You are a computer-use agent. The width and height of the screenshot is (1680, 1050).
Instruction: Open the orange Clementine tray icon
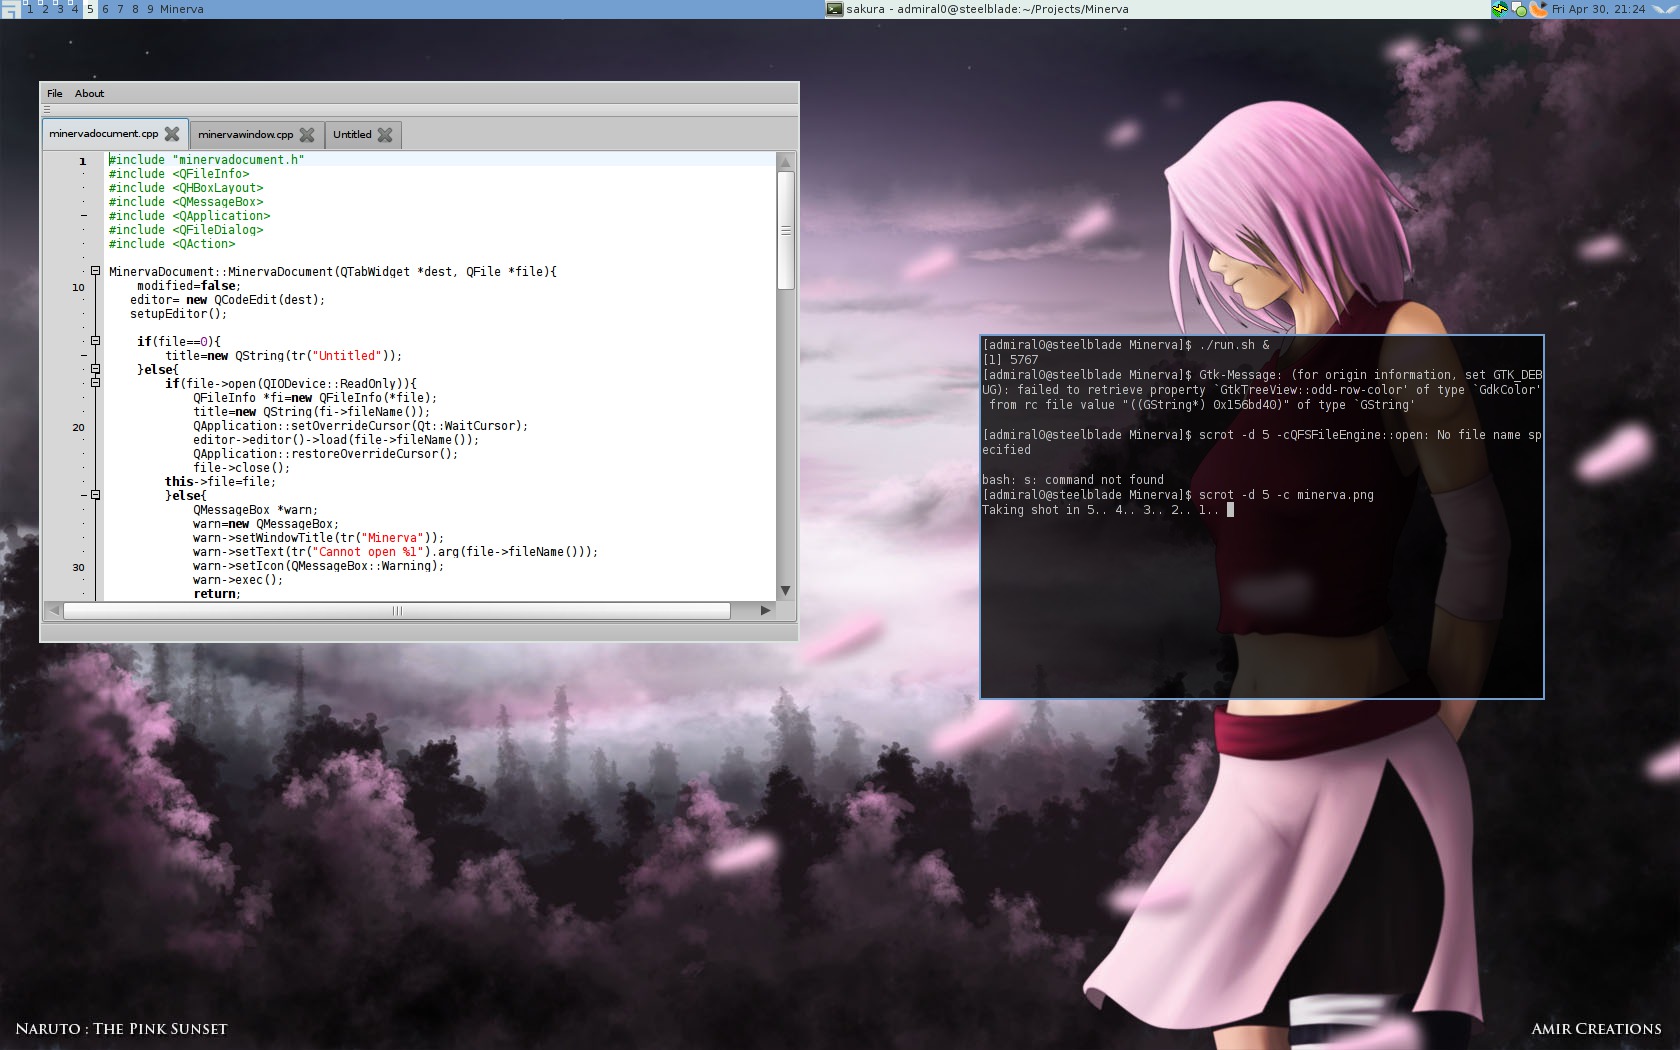point(1539,9)
